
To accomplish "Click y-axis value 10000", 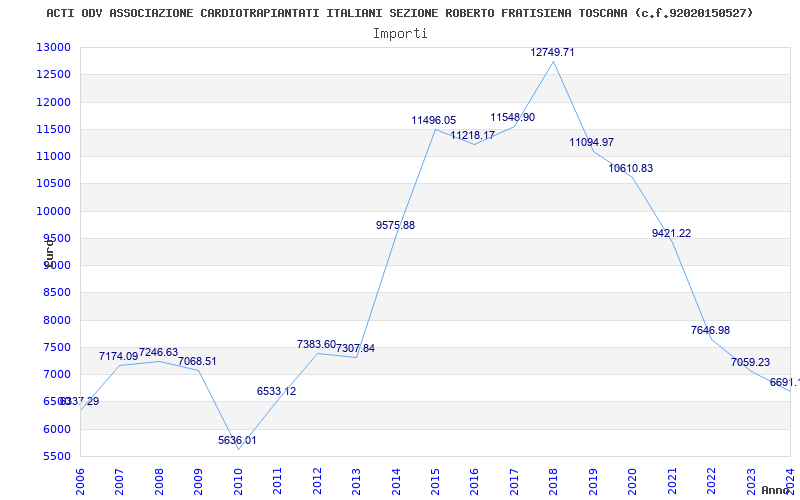I will tap(53, 211).
